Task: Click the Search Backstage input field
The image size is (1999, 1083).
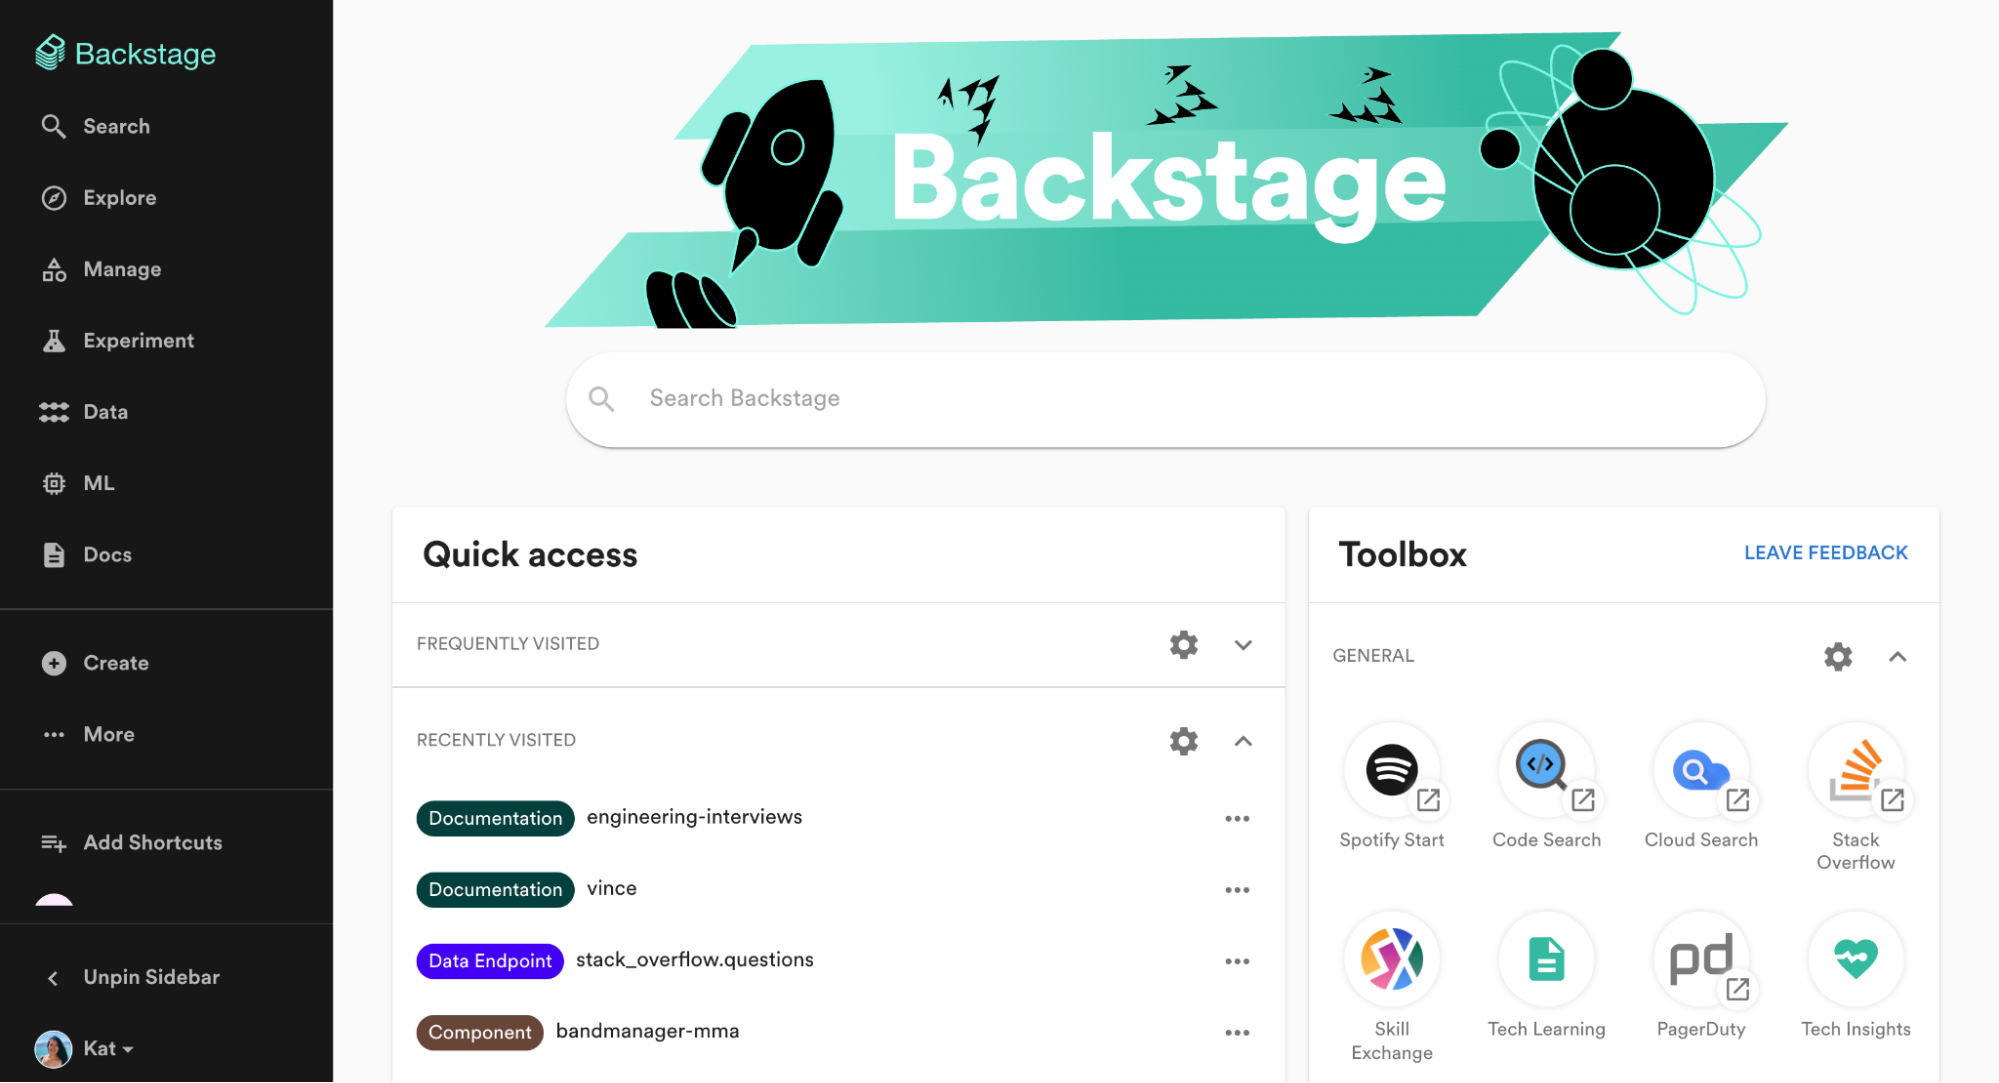Action: point(1167,397)
